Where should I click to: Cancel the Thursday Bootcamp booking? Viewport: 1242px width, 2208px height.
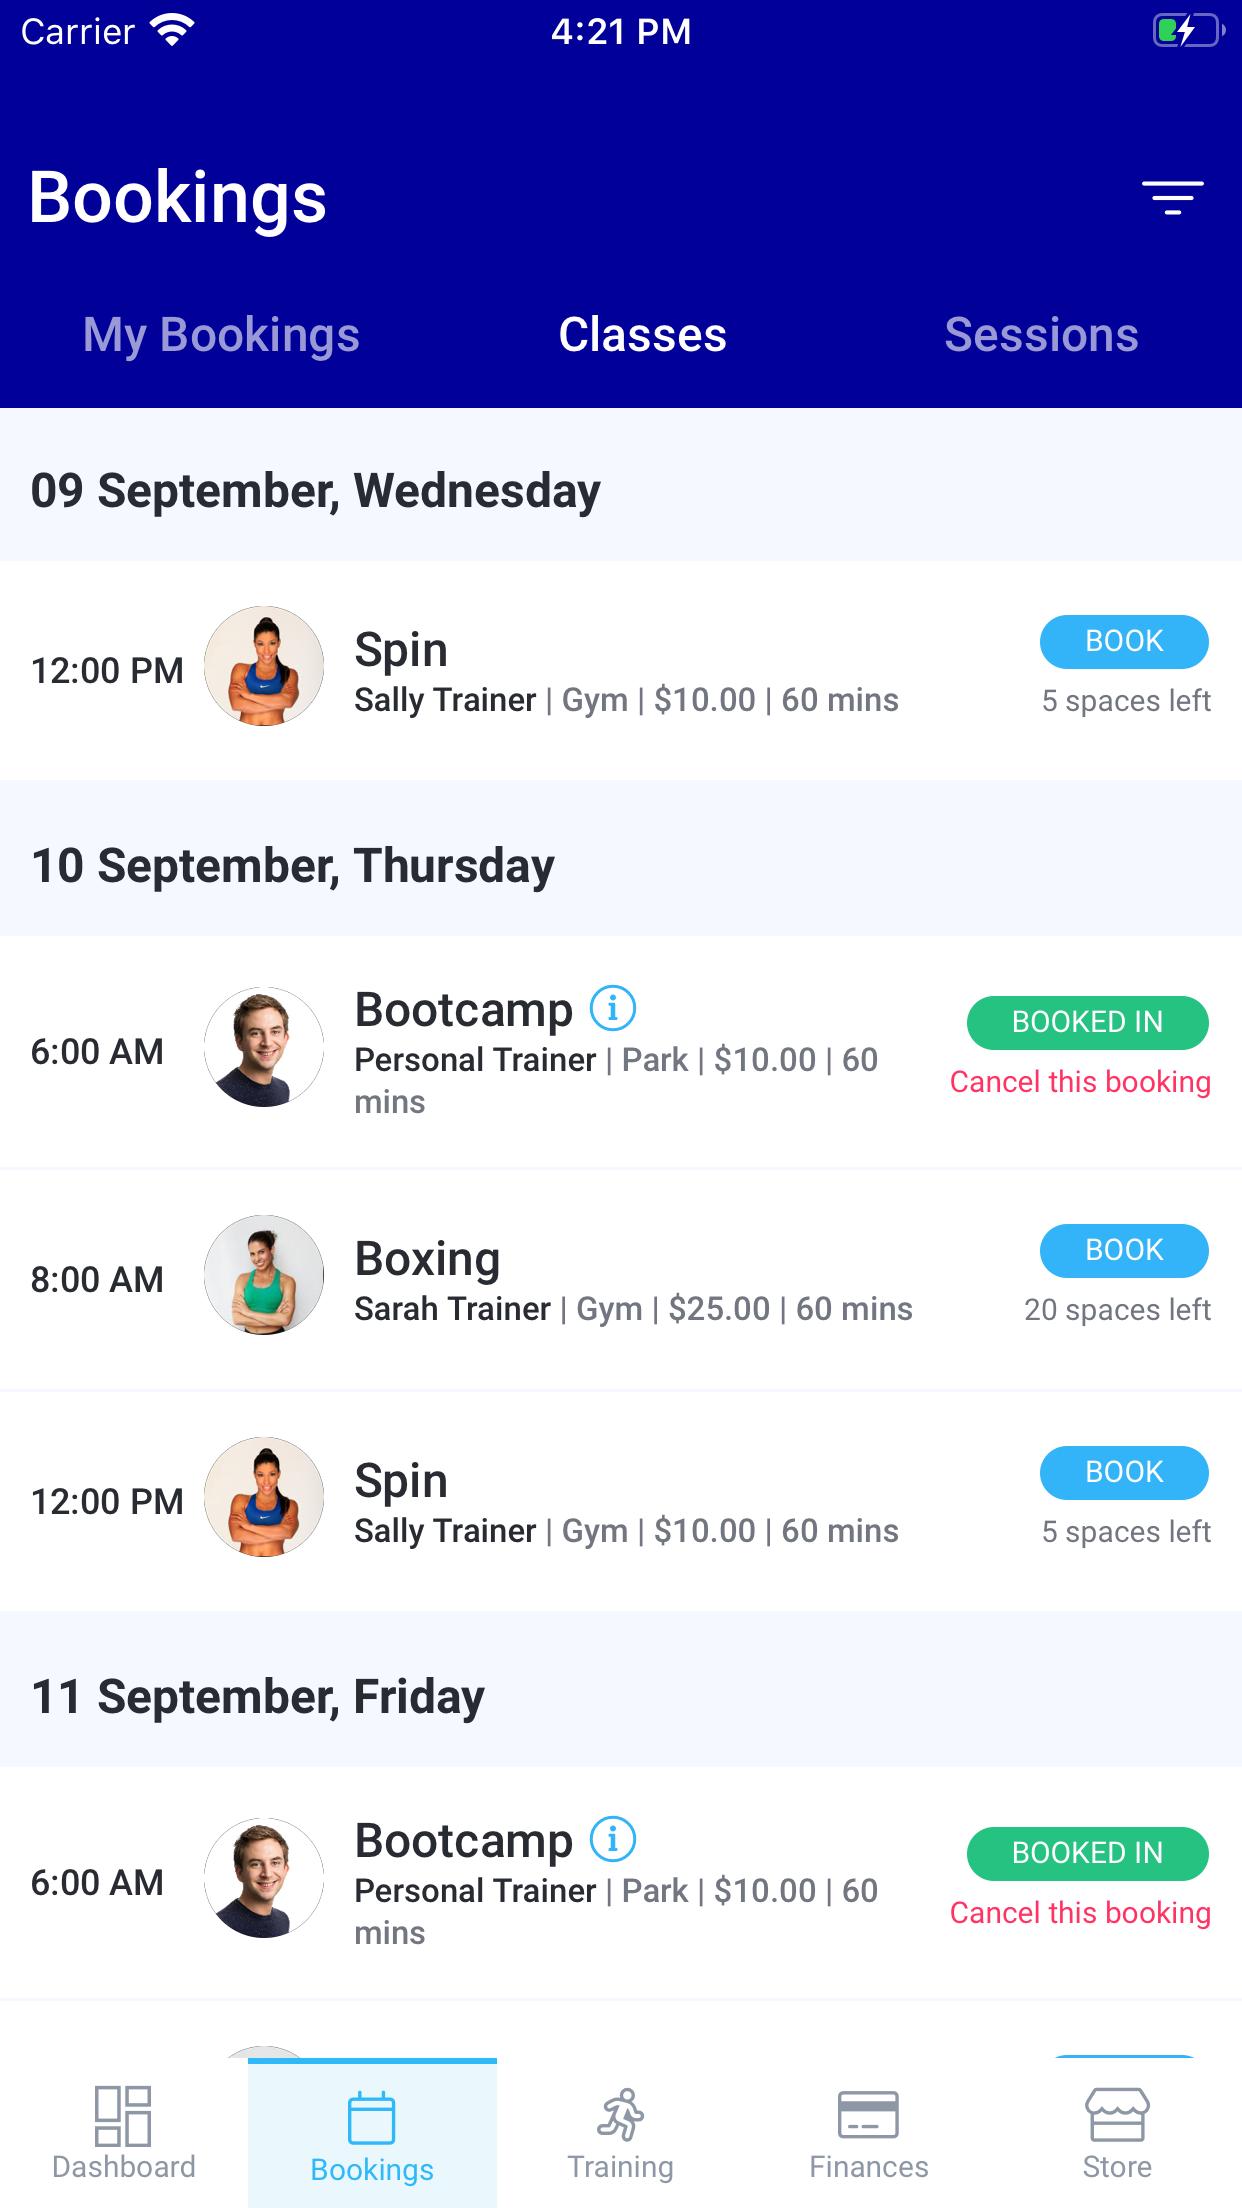point(1080,1082)
